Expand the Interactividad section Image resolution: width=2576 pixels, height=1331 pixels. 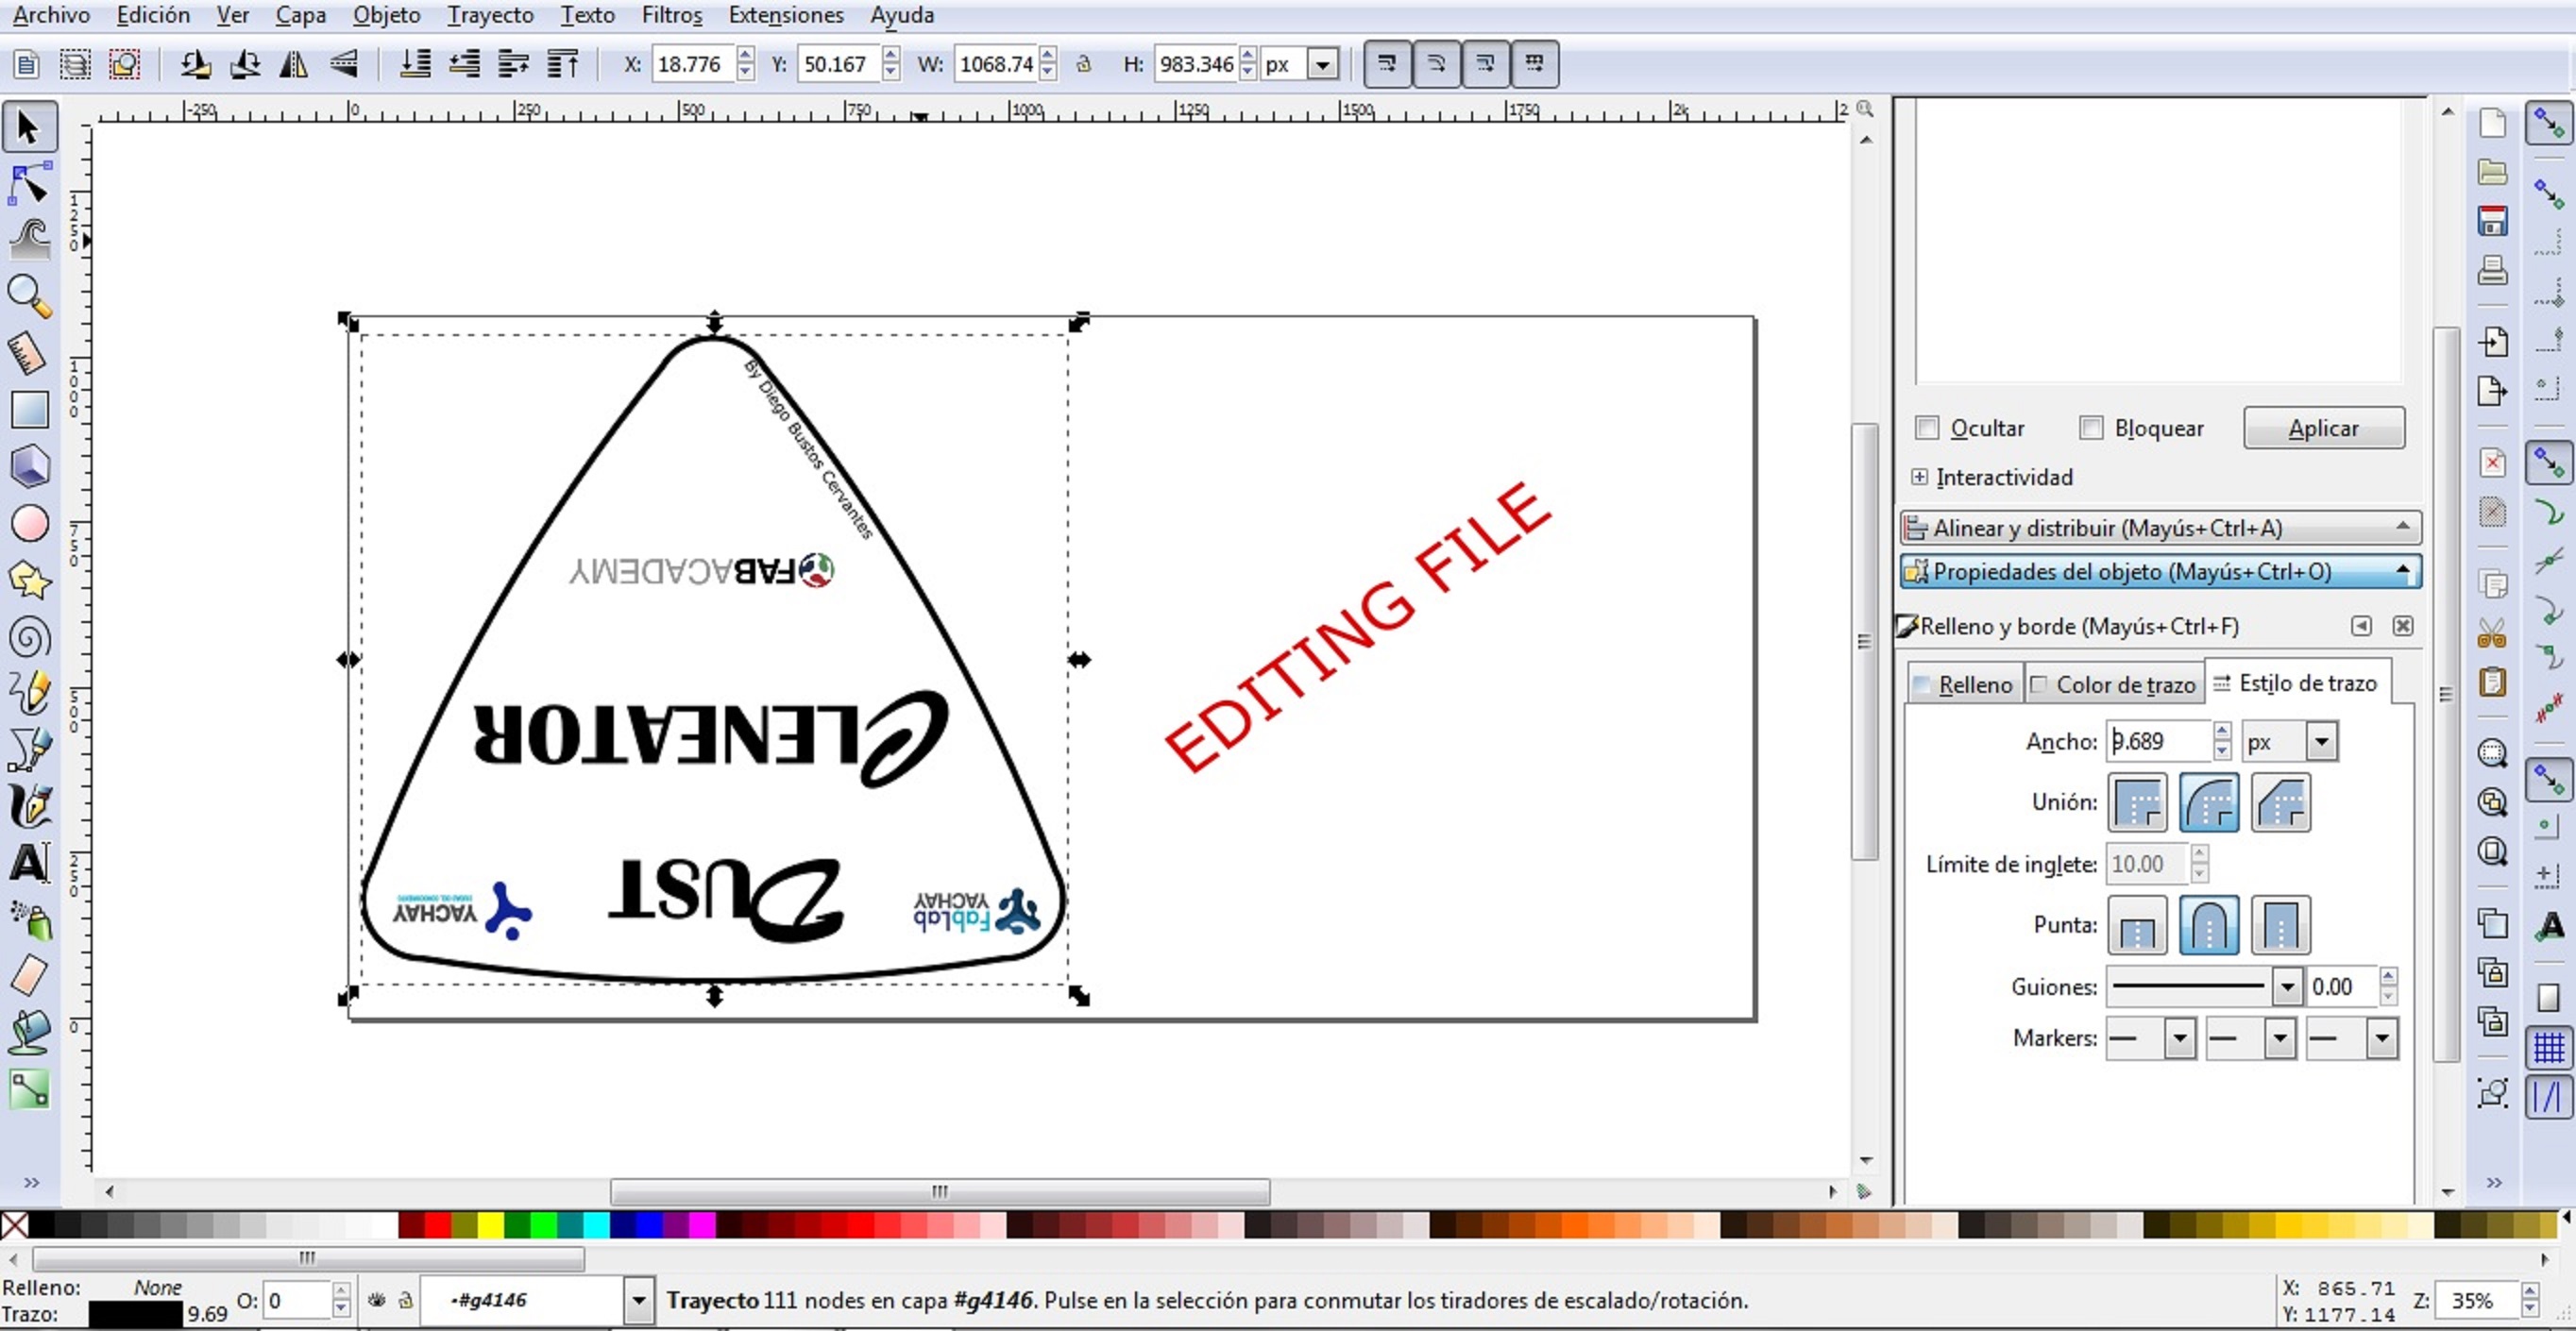(1919, 477)
